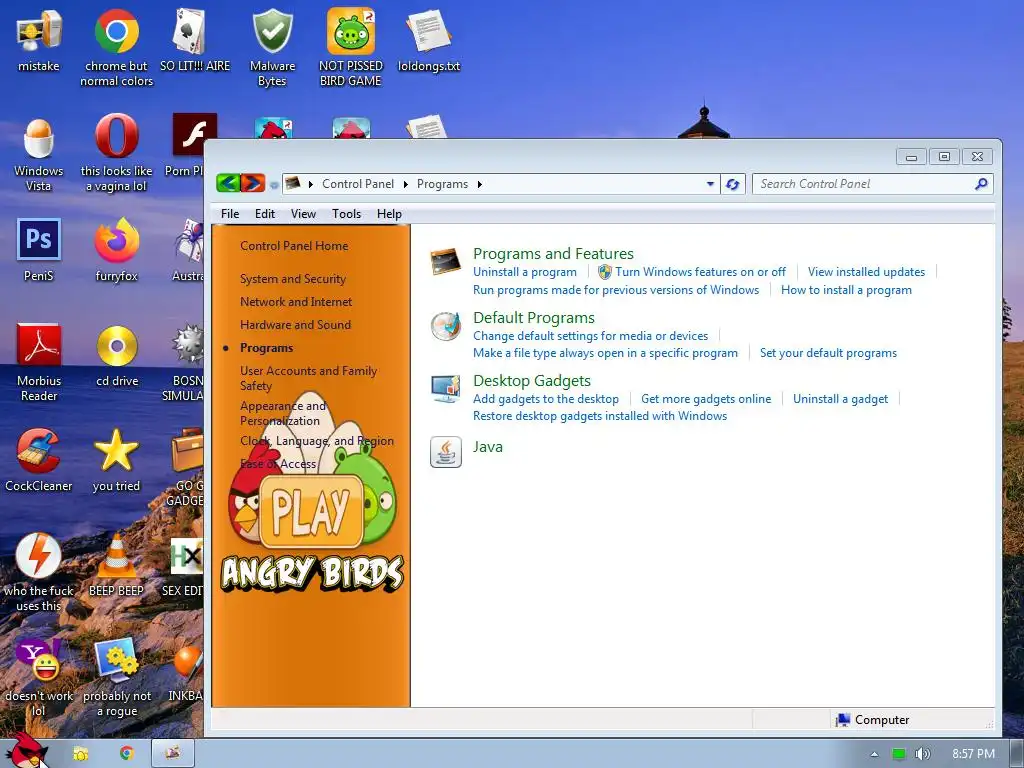
Task: Show hidden tray icons arrow
Action: [x=874, y=754]
